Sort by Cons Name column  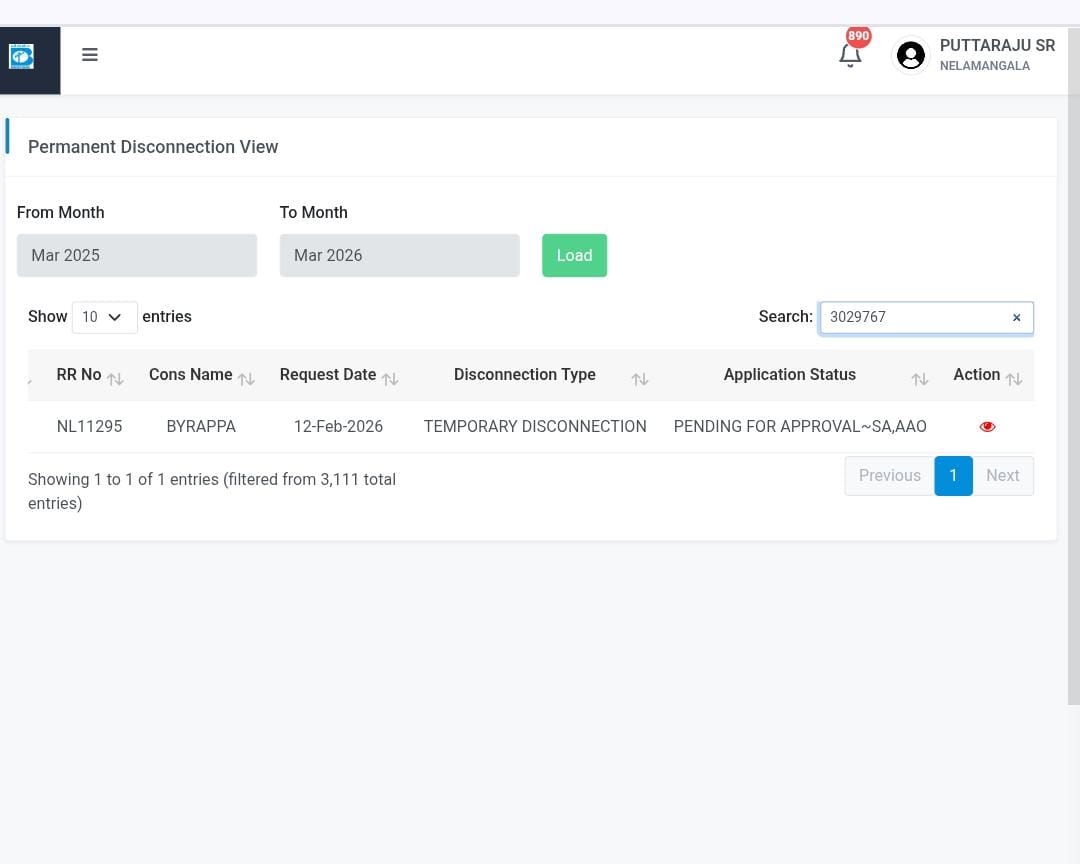191,375
